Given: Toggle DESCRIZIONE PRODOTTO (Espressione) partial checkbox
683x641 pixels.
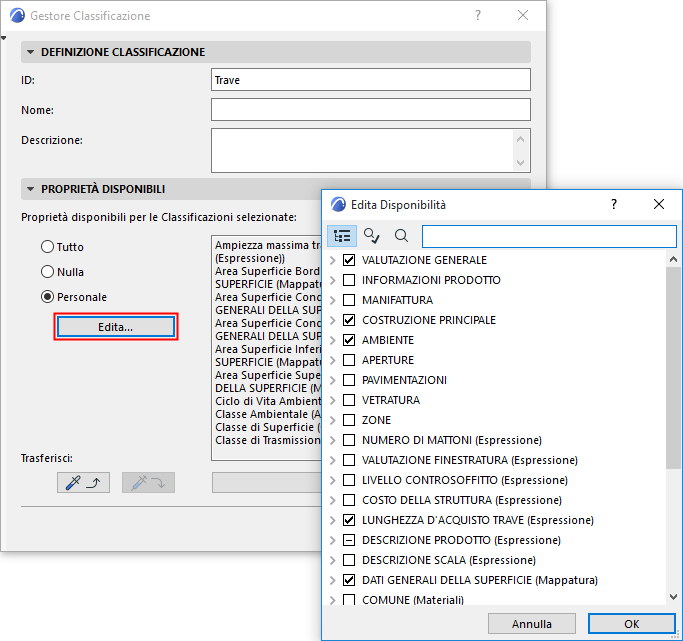Looking at the screenshot, I should click(x=349, y=540).
